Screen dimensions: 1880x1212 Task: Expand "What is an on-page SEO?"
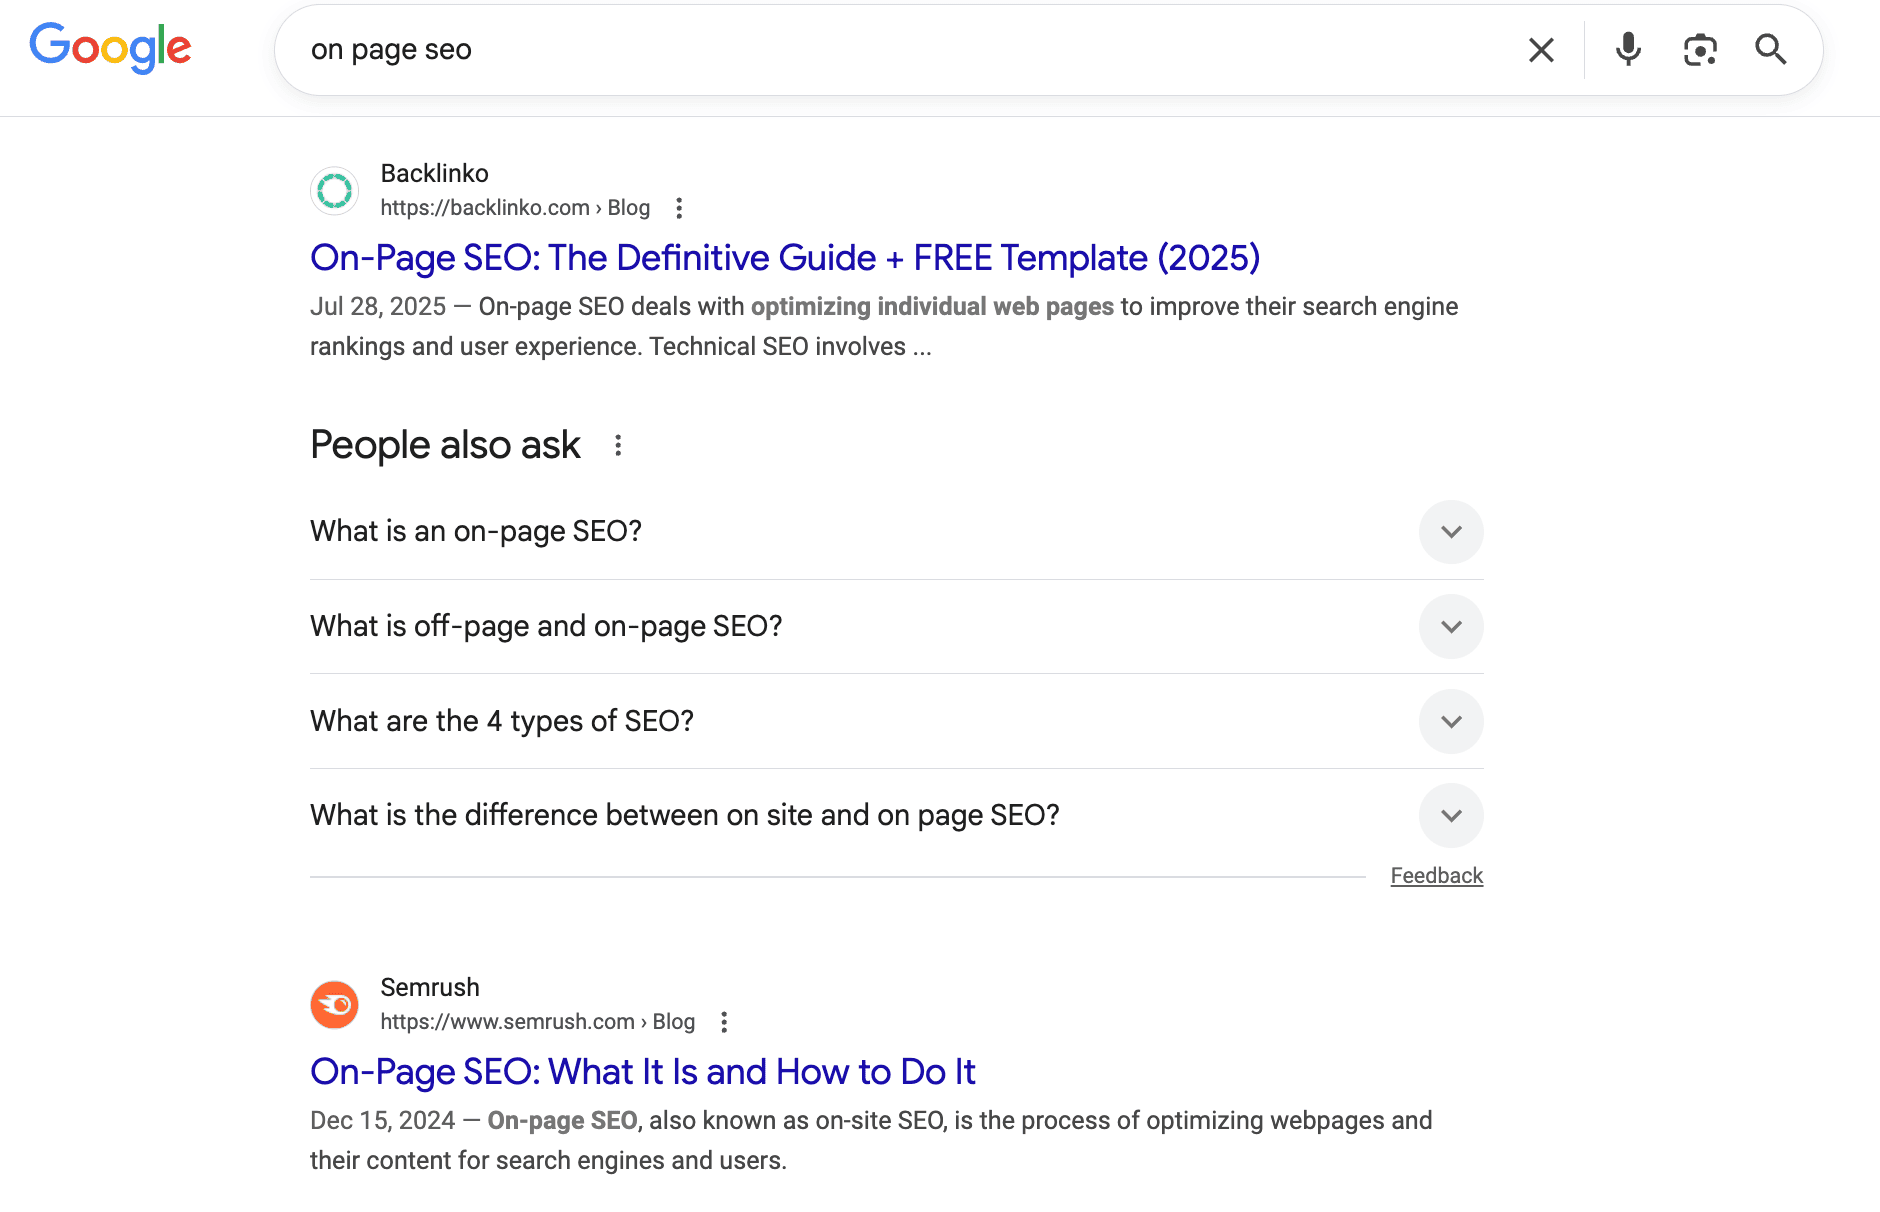pos(1451,532)
